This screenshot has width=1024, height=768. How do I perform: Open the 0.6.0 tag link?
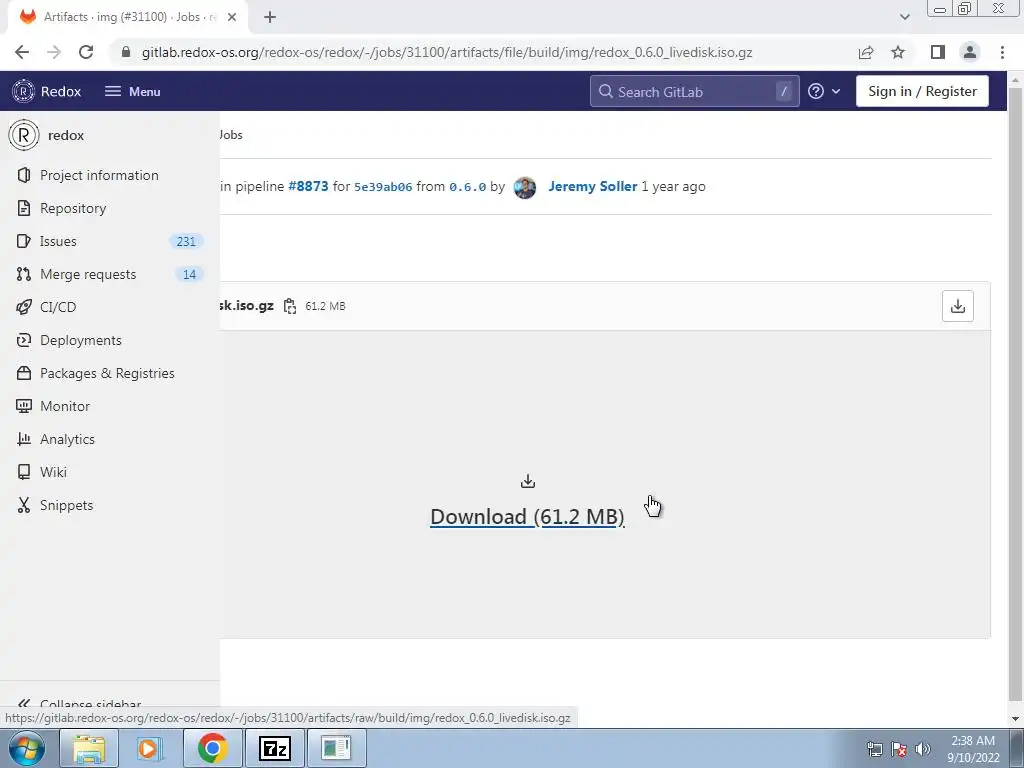pos(467,187)
